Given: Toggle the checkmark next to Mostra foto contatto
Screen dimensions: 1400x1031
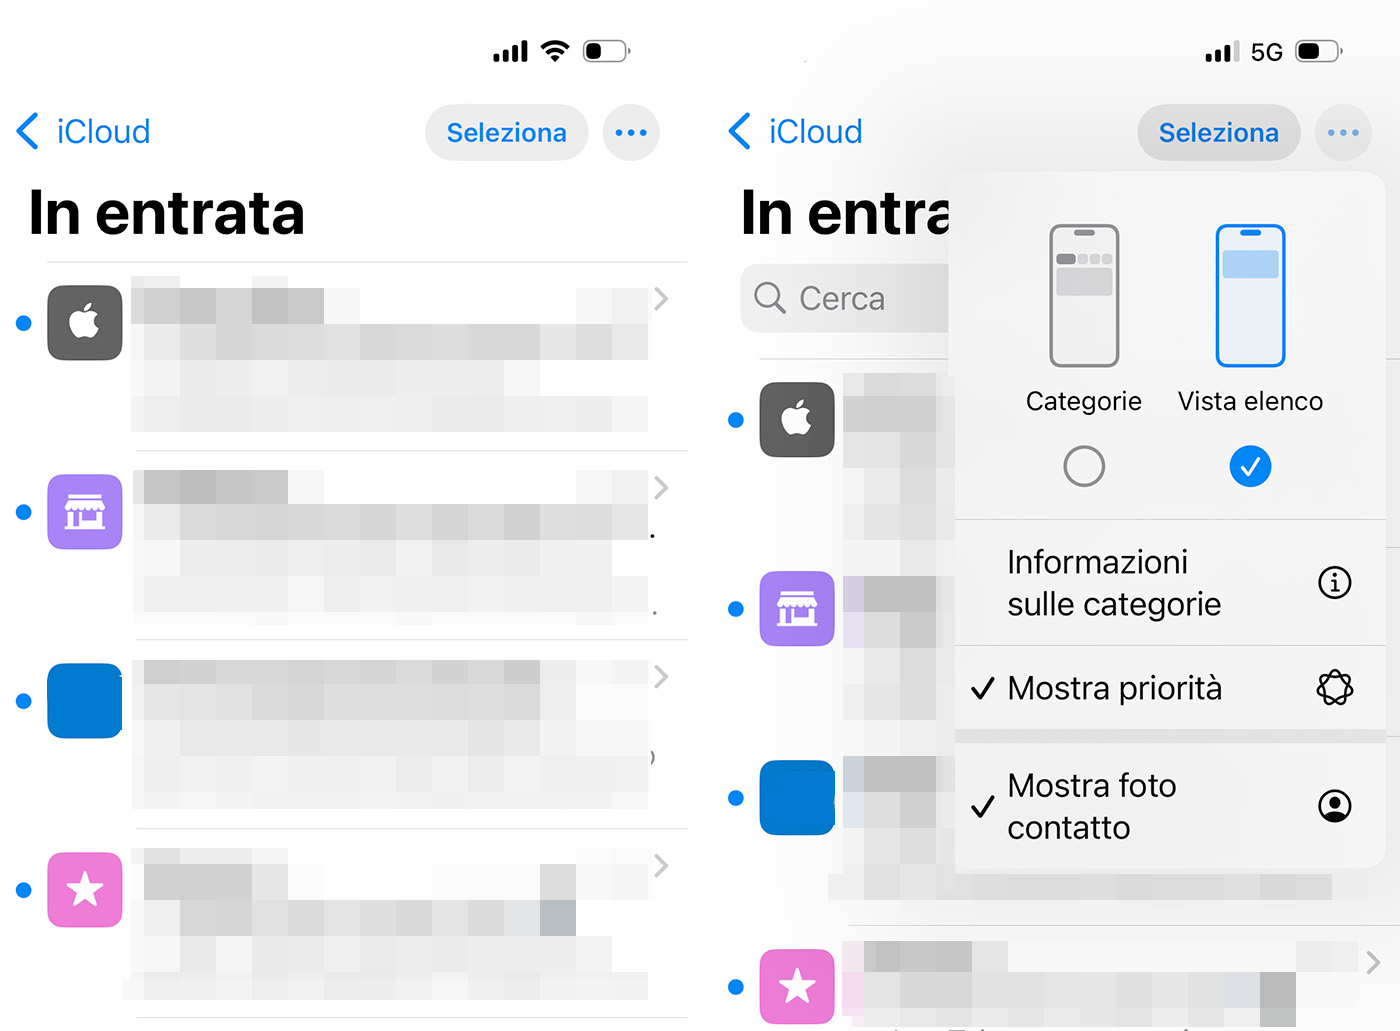Looking at the screenshot, I should (x=983, y=806).
